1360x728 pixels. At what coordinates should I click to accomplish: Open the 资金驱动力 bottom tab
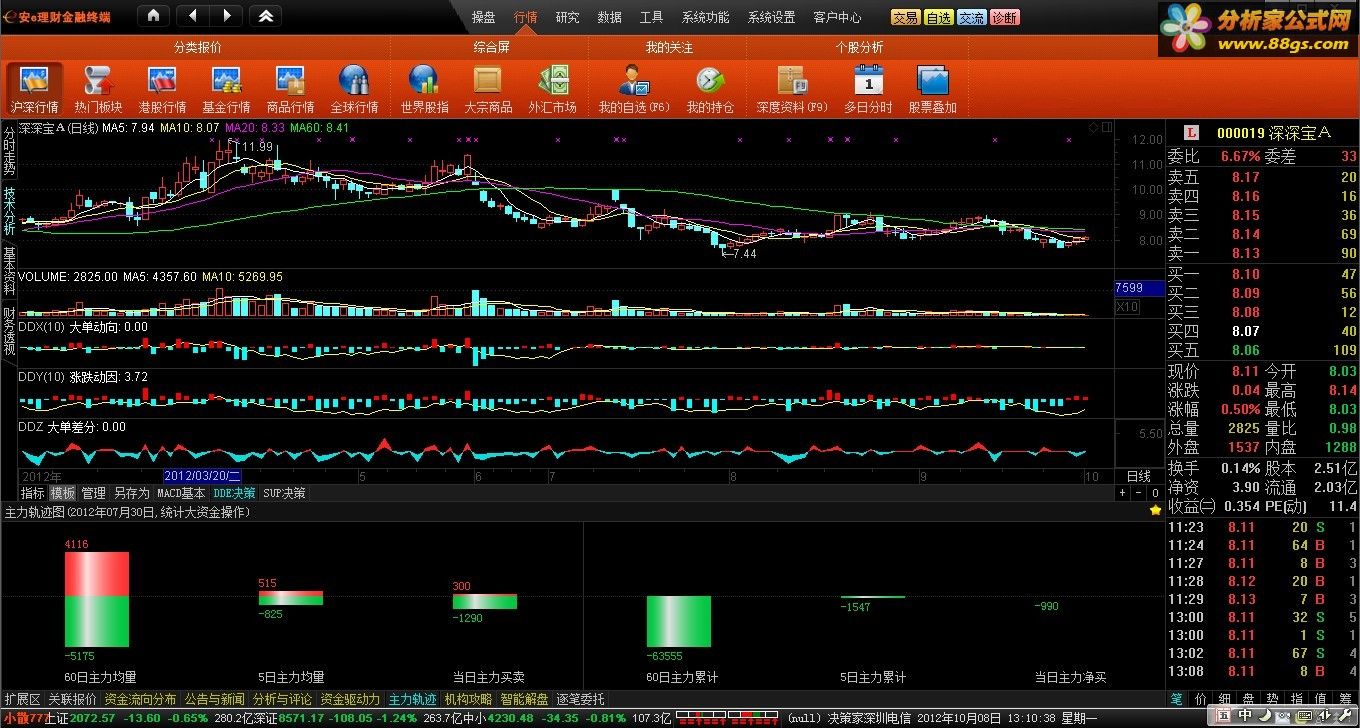(350, 699)
